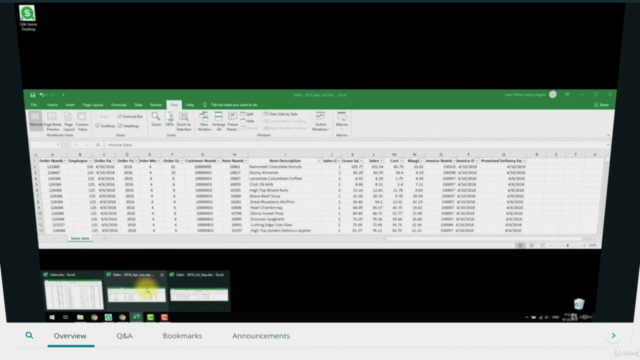The height and width of the screenshot is (360, 640).
Task: Open the Item Description filter arrow
Action: 319,161
